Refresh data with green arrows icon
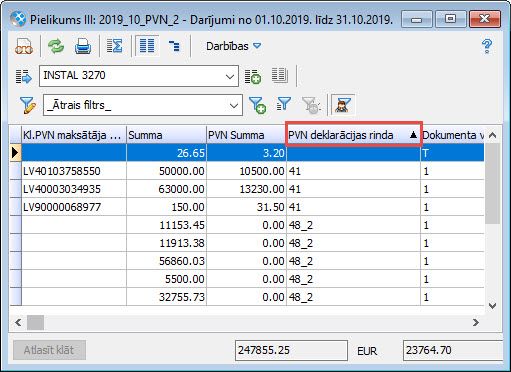Screen dimensions: 511x372 coord(56,46)
